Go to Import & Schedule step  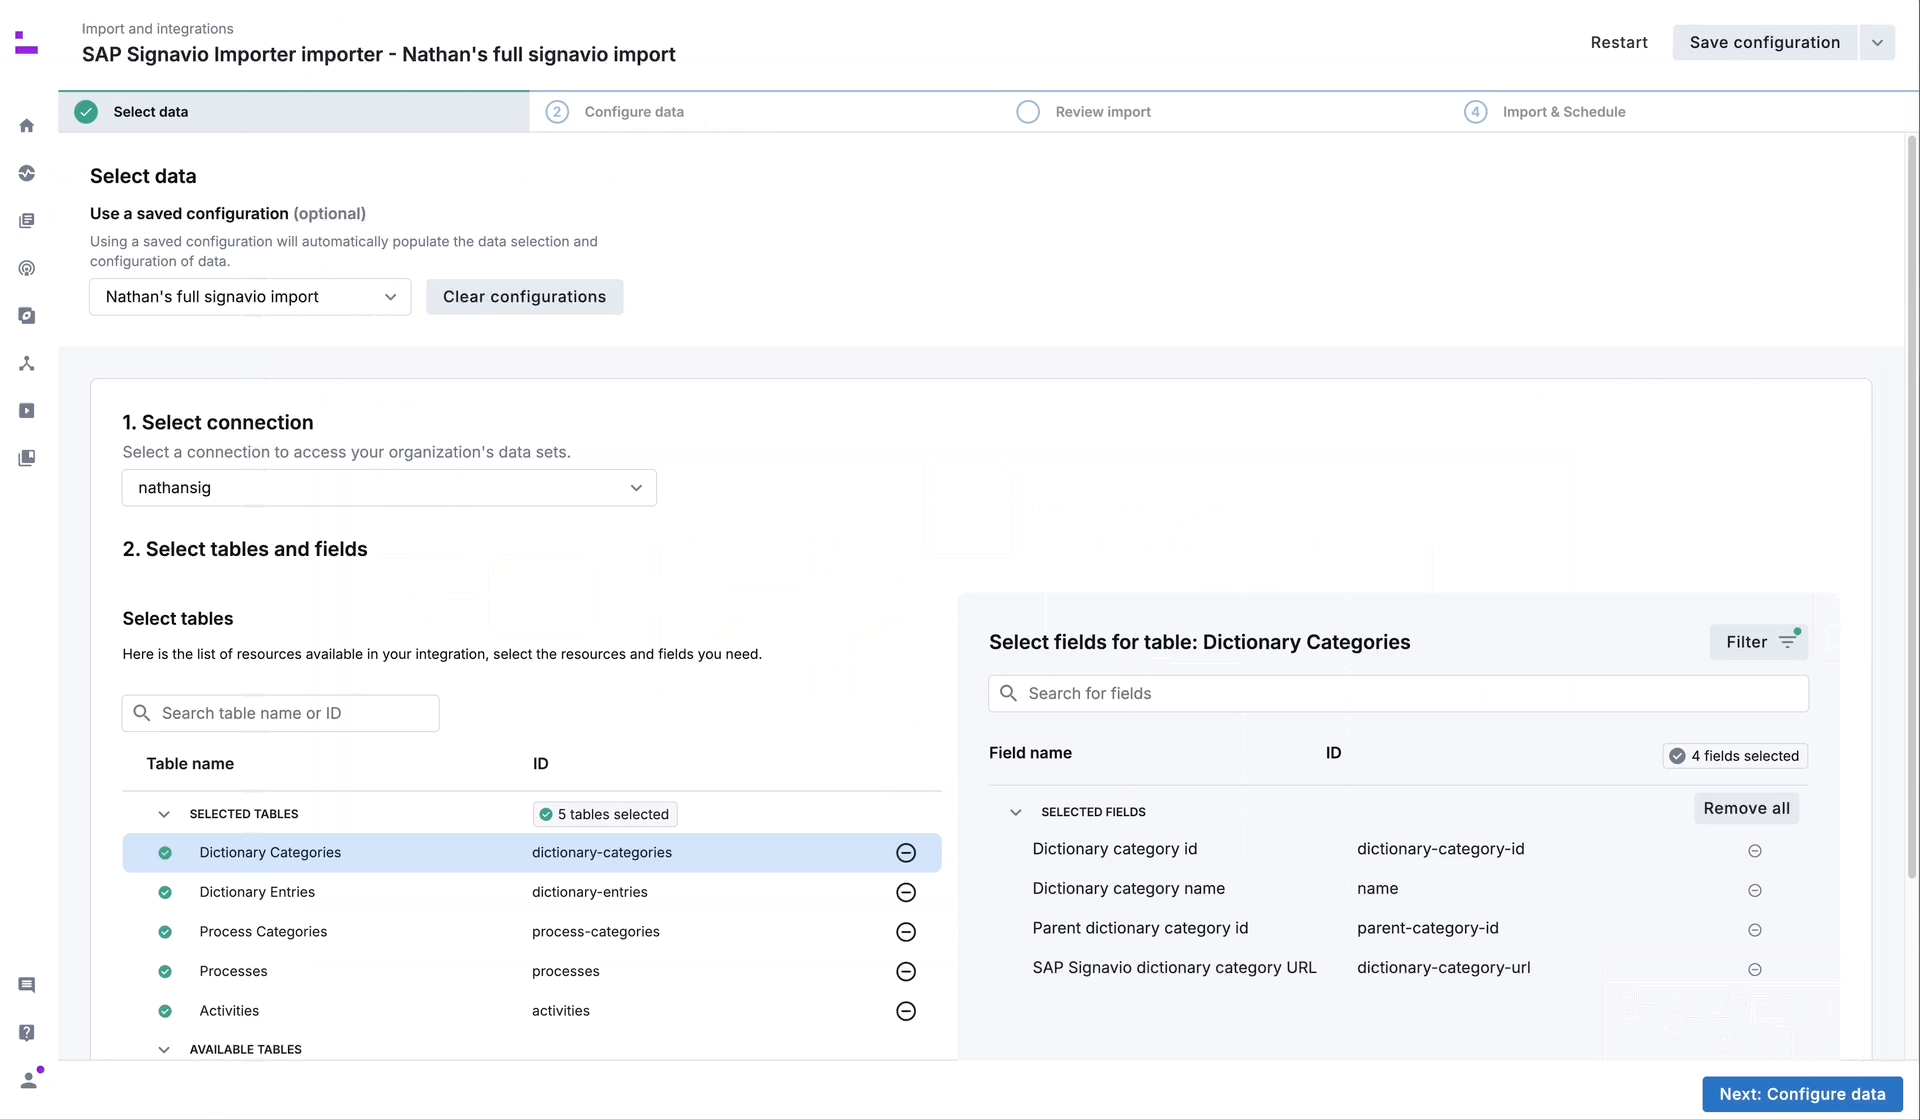tap(1563, 112)
